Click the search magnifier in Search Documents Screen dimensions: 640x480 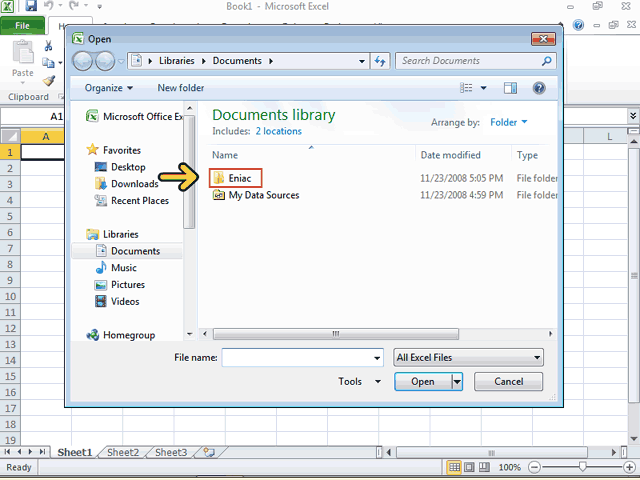point(546,61)
